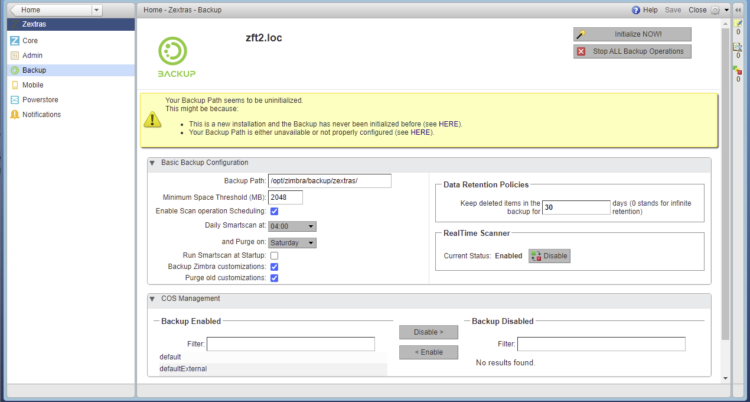The image size is (750, 402).
Task: Click the Powerstore icon
Action: [15, 100]
